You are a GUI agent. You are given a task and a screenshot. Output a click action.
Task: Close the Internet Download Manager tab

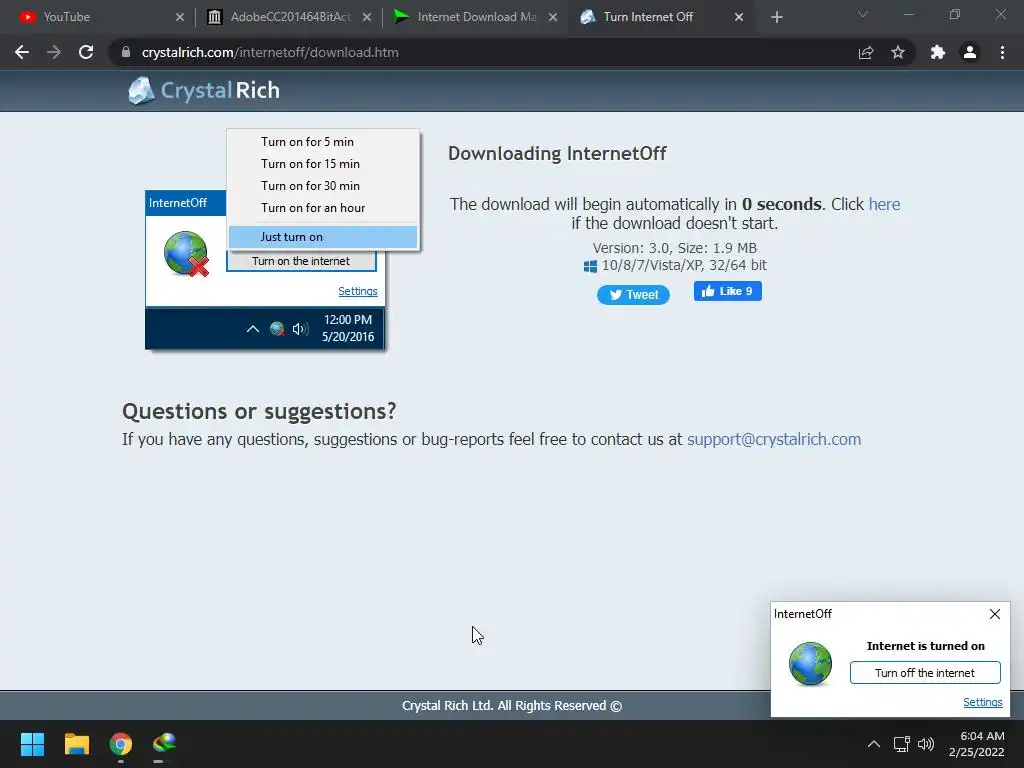553,17
